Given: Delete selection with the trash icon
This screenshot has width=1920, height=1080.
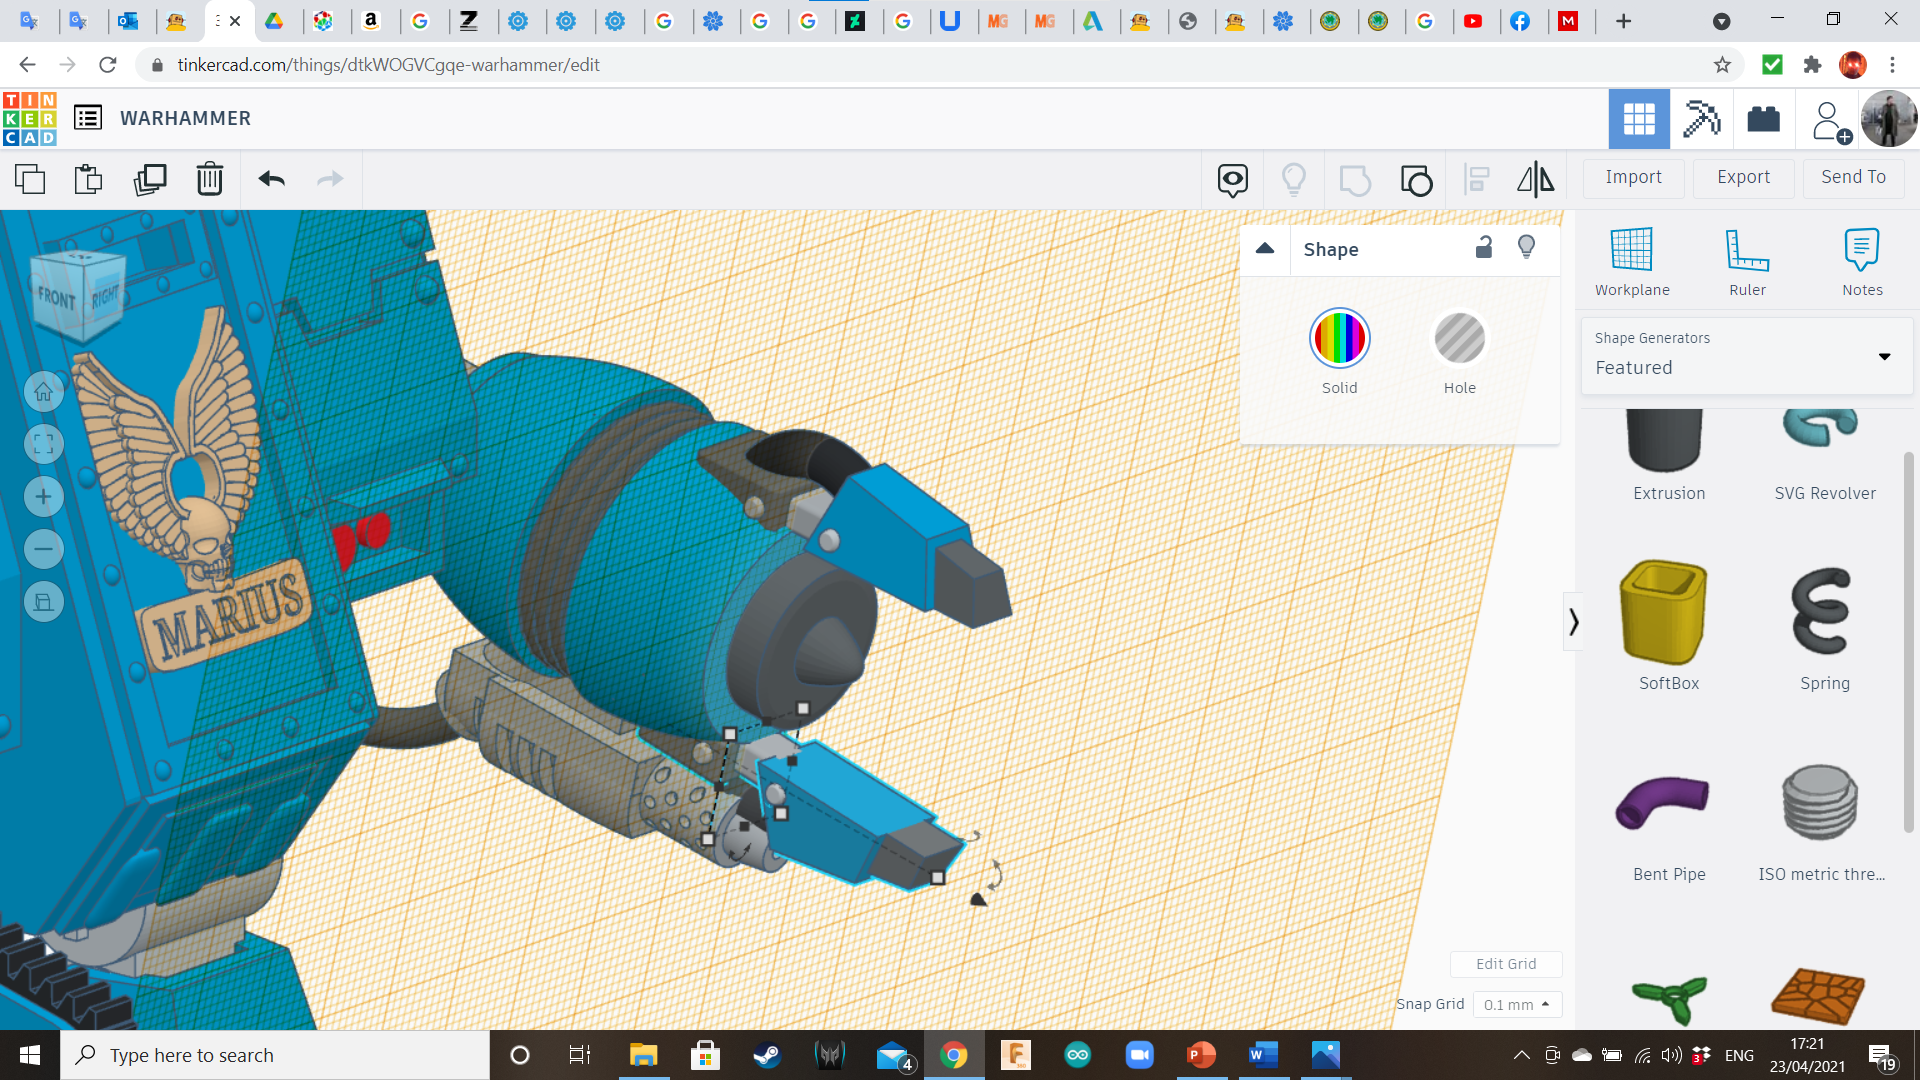Looking at the screenshot, I should point(210,179).
